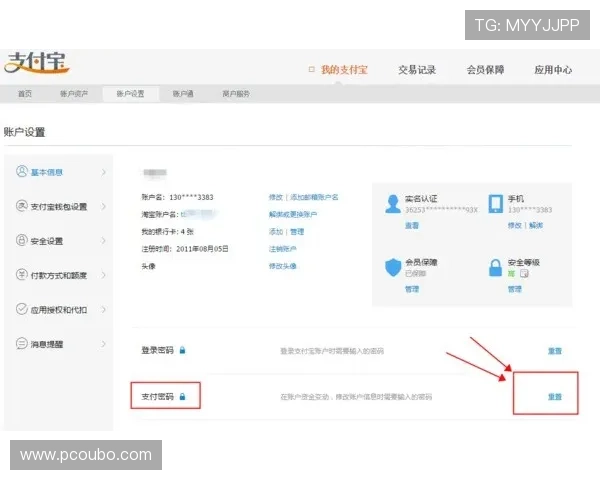Viewport: 600px width, 480px height.
Task: Click 我的银行卡: 4 张 text
Action: 168,232
